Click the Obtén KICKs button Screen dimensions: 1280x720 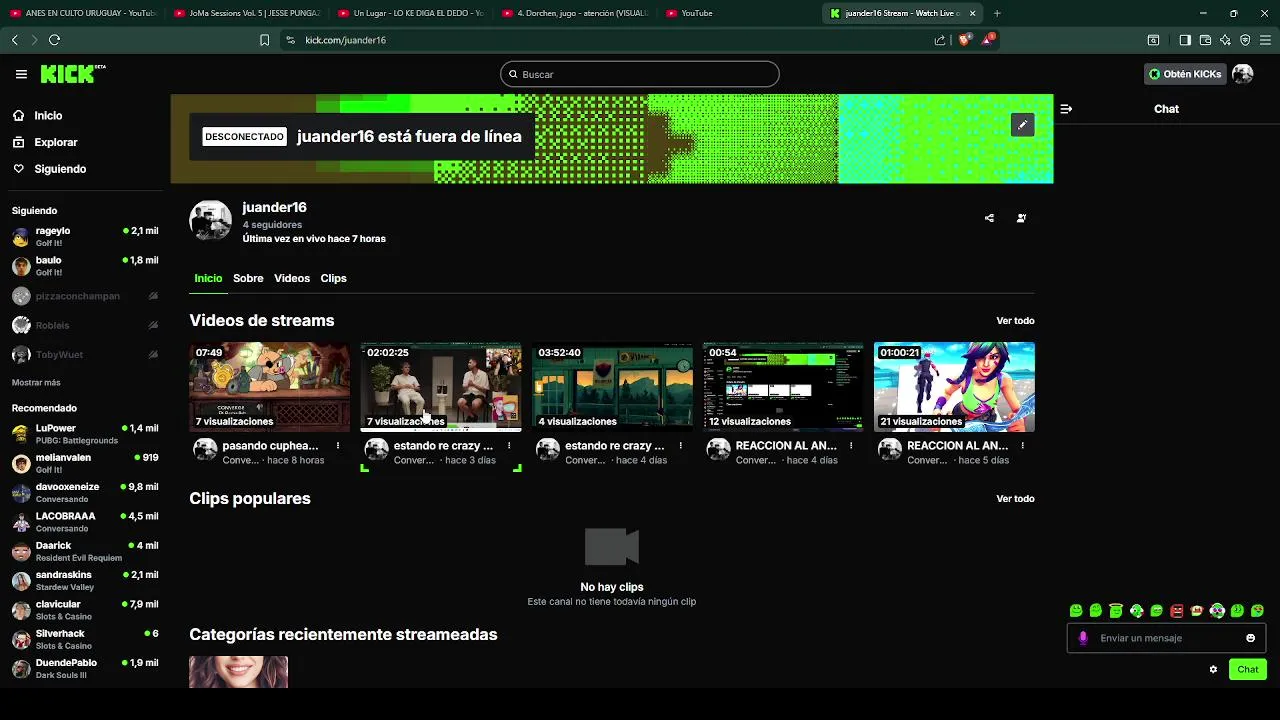tap(1185, 74)
